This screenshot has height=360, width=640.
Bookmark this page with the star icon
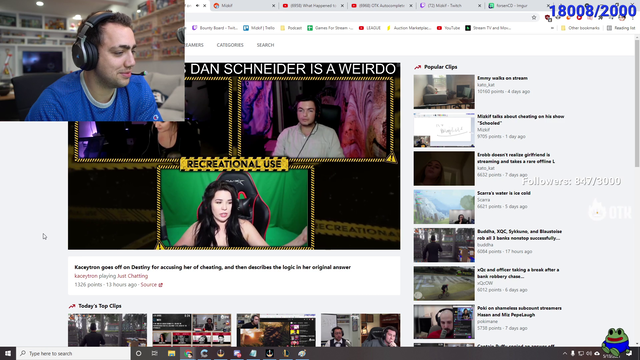point(533,17)
